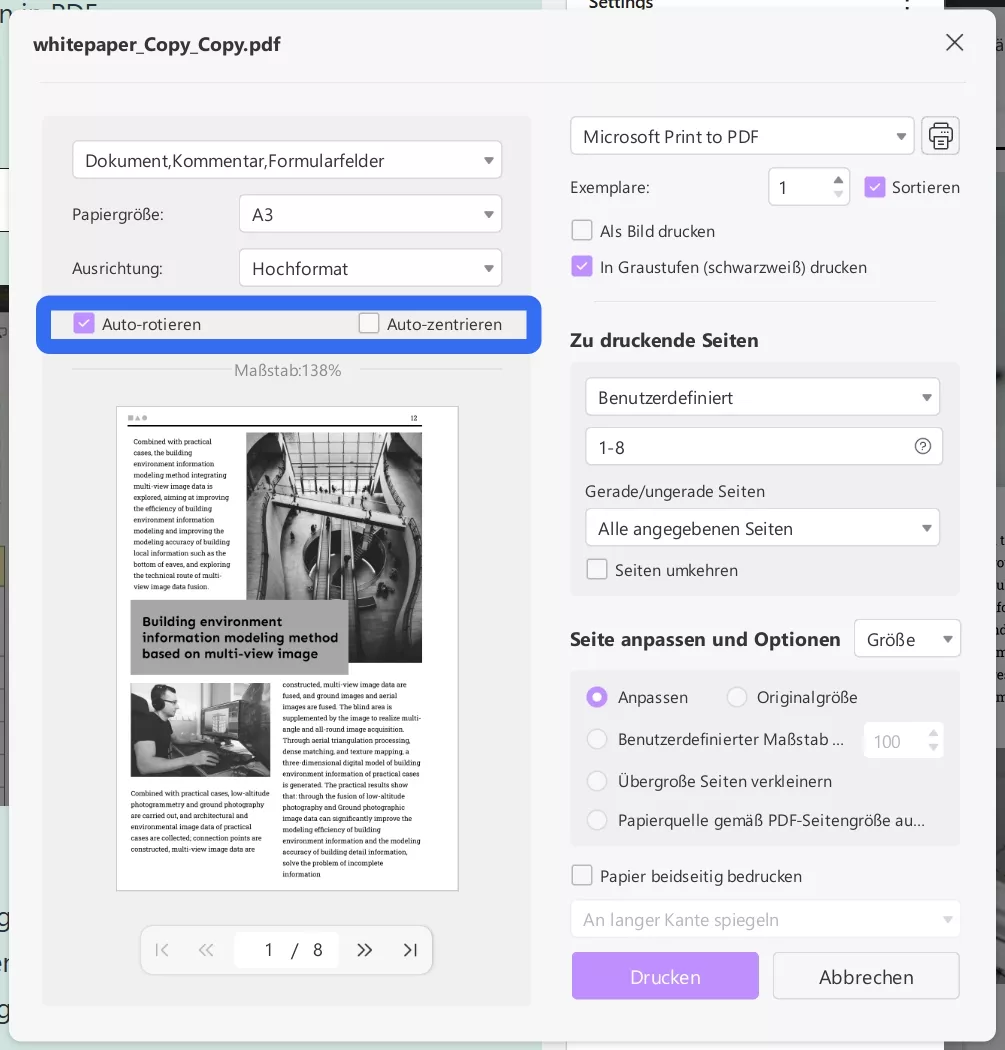Open the Papiergröße A3 dropdown

370,213
